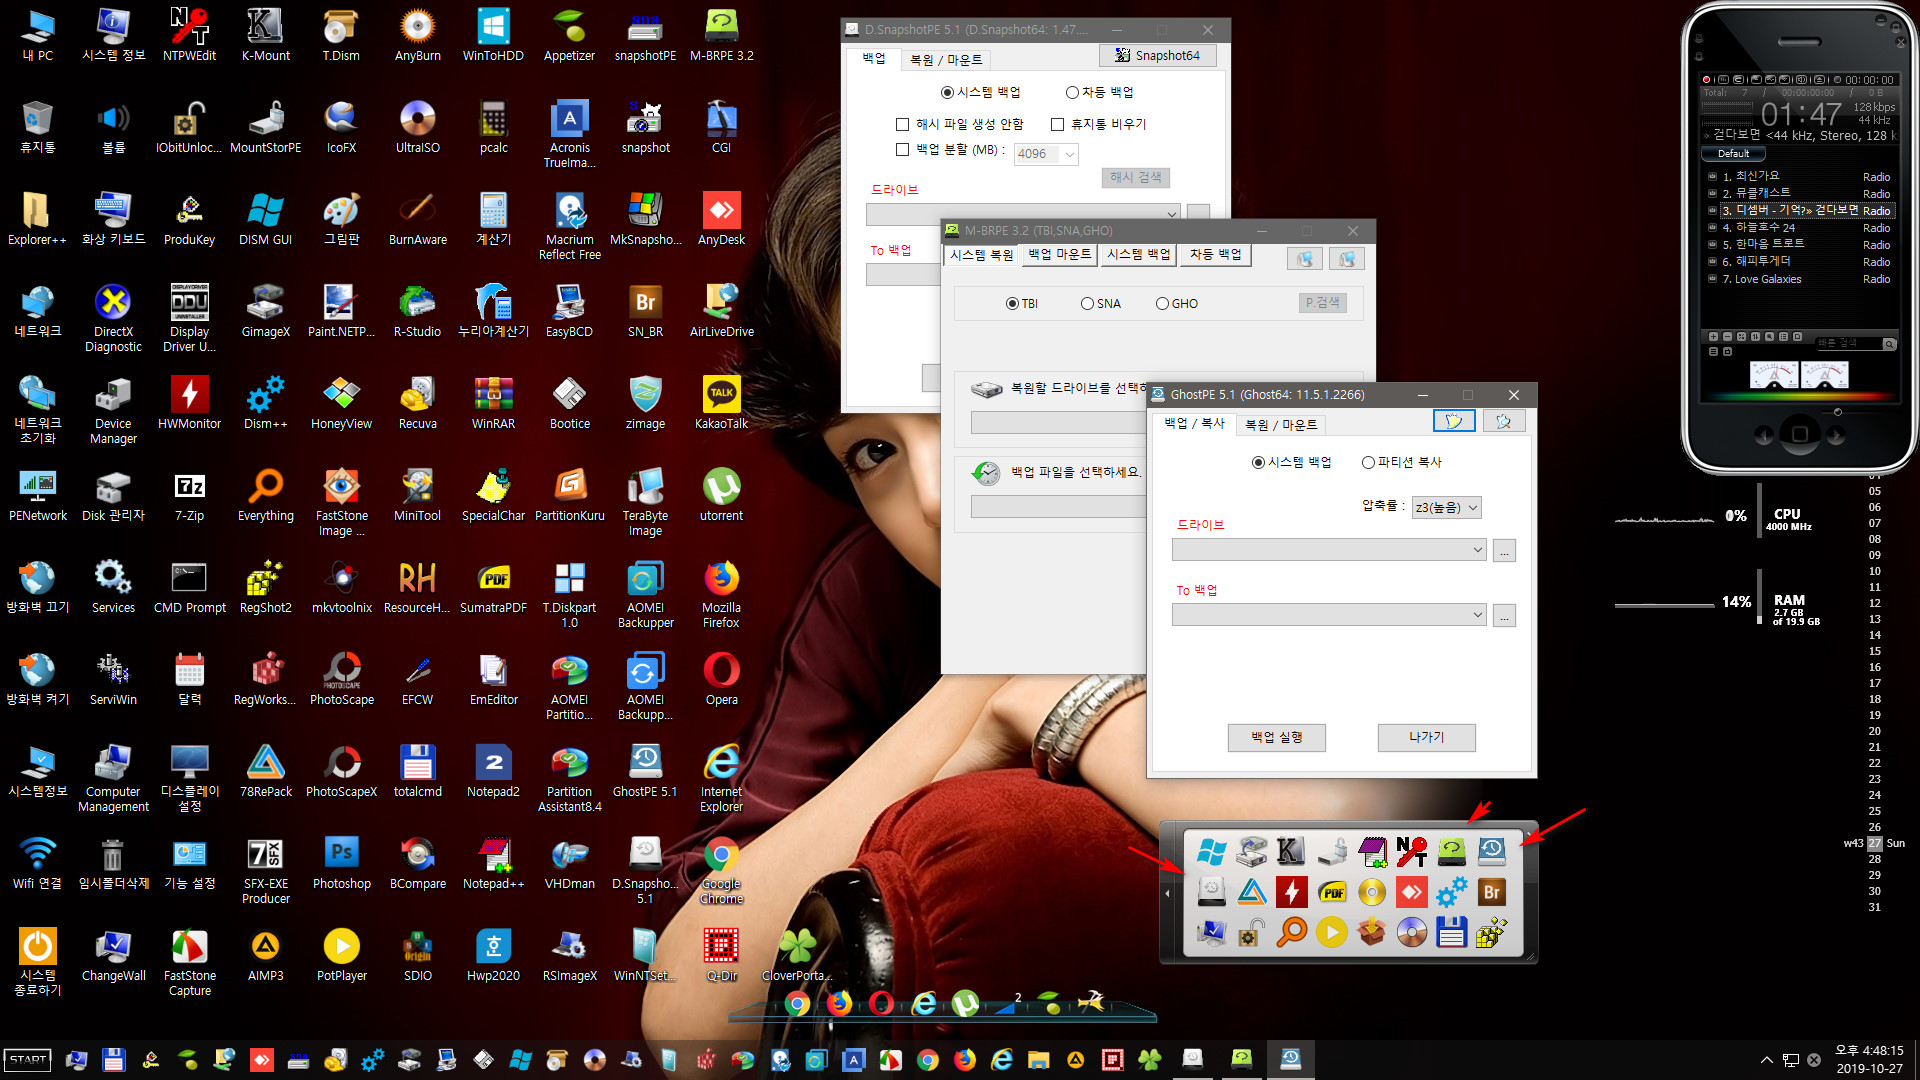Screen dimensions: 1920x1080
Task: Open the Photoshop desktop icon
Action: click(x=341, y=863)
